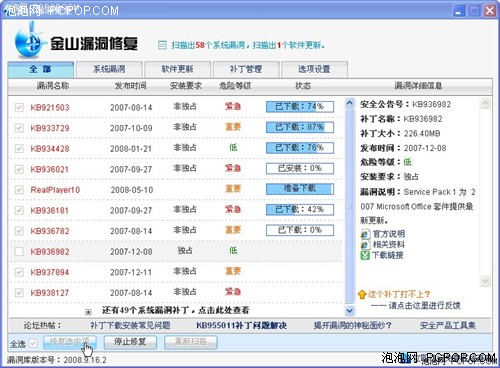
Task: Click the 准备下载 progress bar
Action: click(300, 189)
